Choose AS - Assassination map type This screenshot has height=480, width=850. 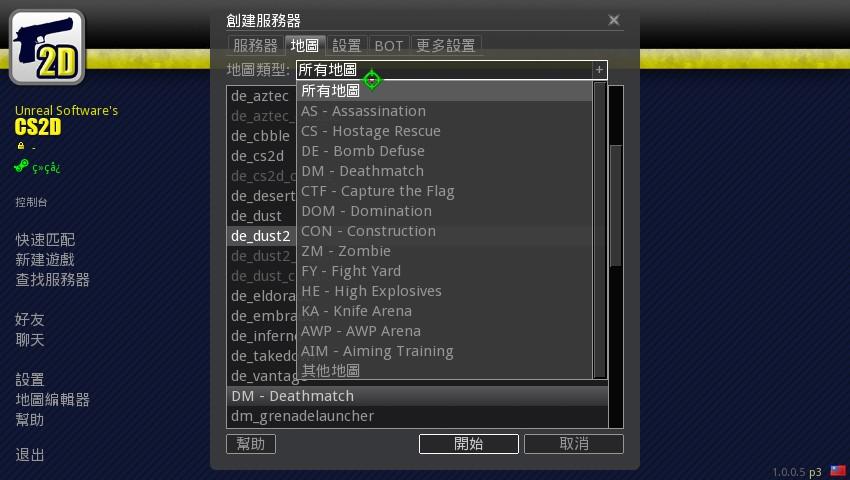[x=445, y=111]
